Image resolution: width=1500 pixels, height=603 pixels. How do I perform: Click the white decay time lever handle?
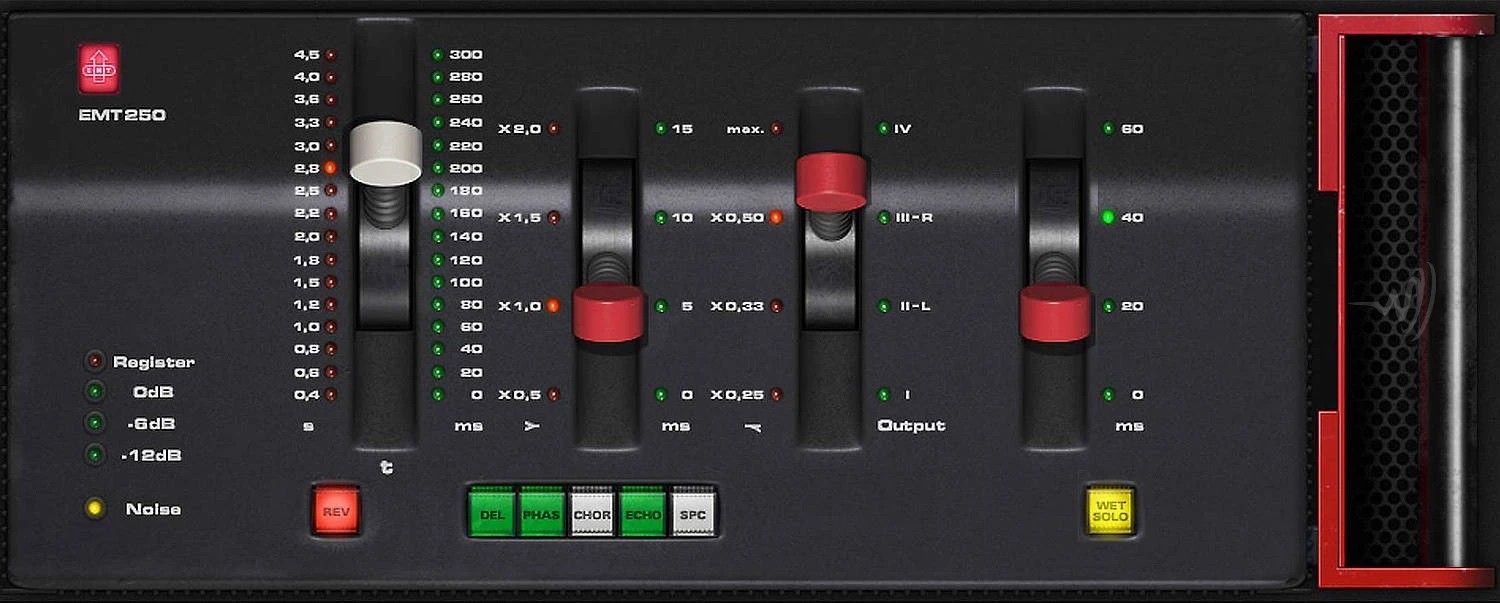[x=385, y=153]
